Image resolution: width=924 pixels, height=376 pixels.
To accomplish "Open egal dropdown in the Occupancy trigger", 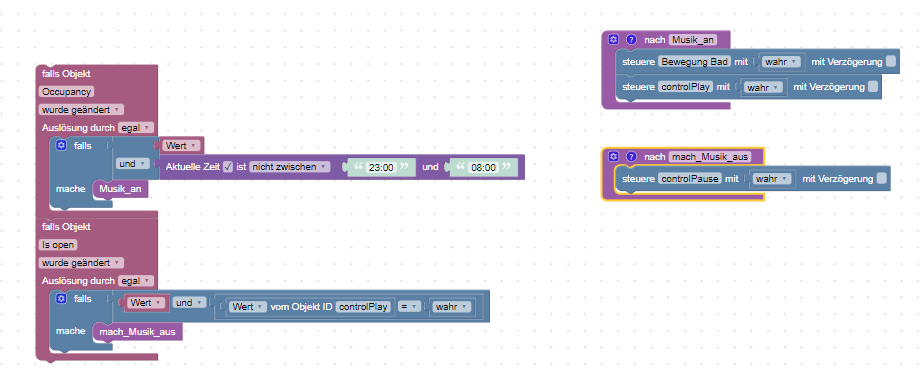I will [136, 127].
